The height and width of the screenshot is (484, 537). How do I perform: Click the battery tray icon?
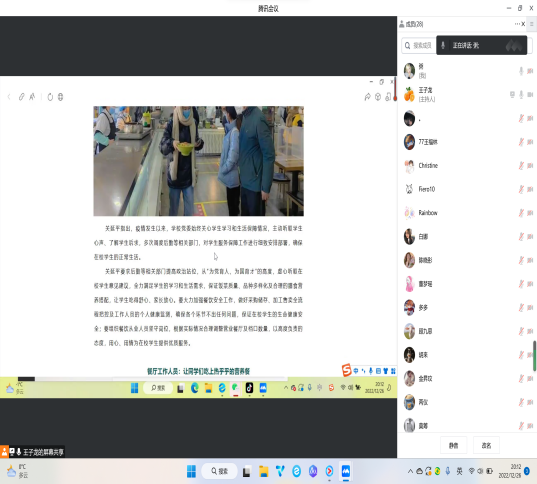pyautogui.click(x=489, y=471)
